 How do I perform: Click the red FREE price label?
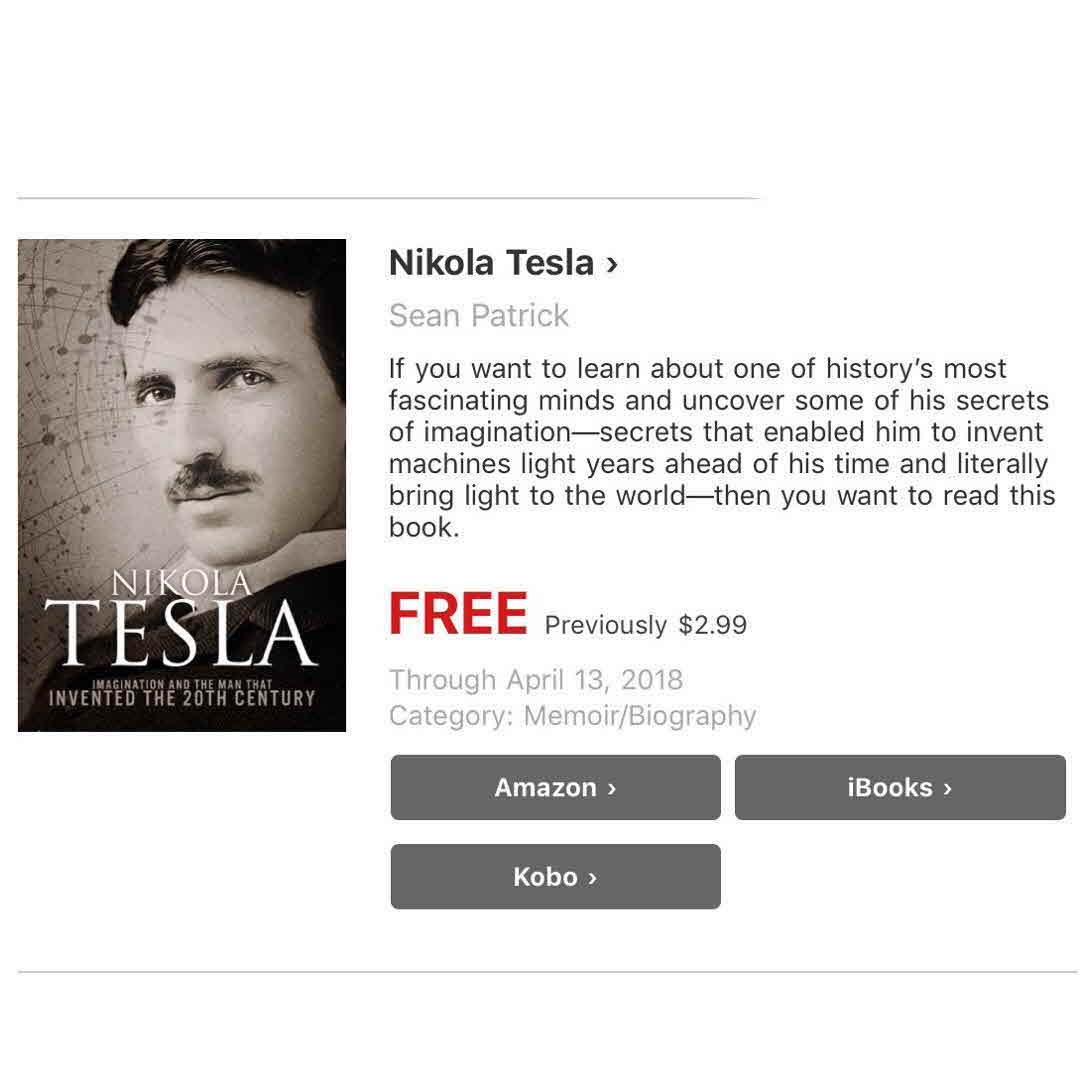[457, 614]
